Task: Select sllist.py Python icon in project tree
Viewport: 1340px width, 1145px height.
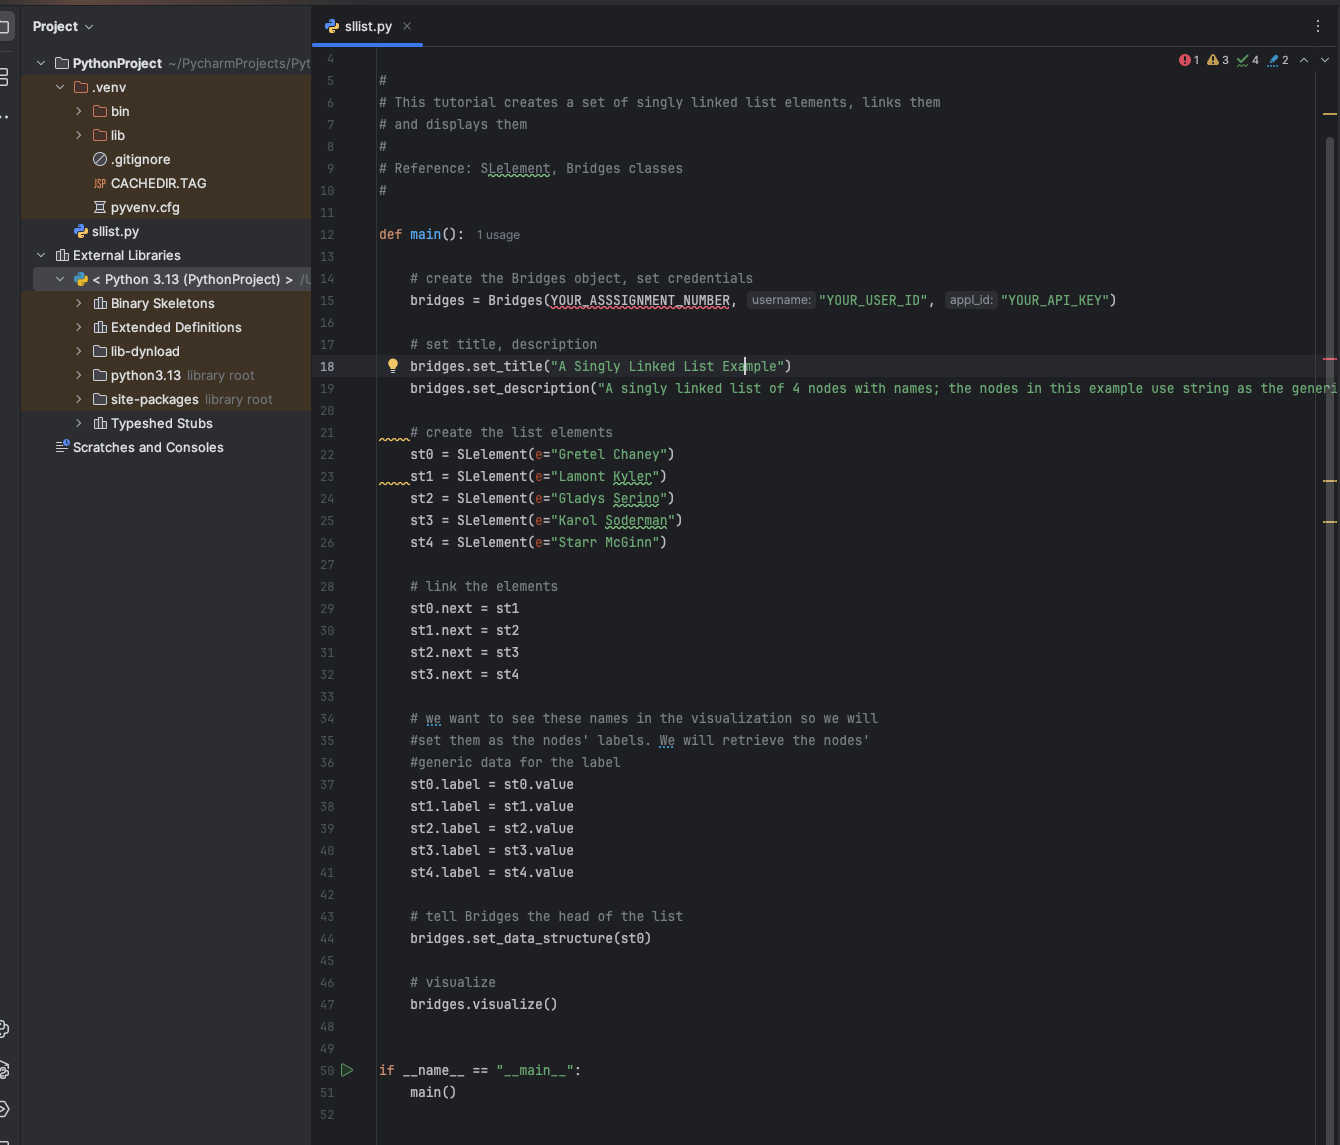Action: (x=81, y=231)
